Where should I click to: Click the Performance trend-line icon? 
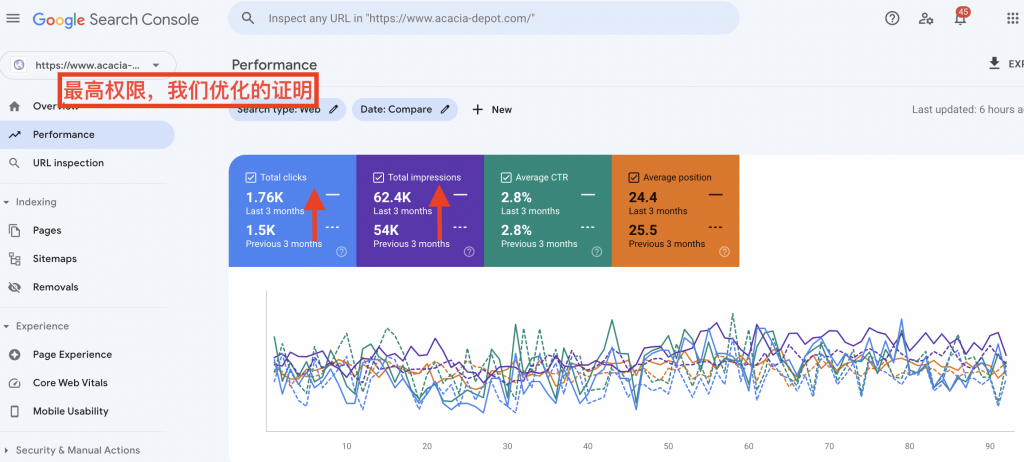point(14,135)
